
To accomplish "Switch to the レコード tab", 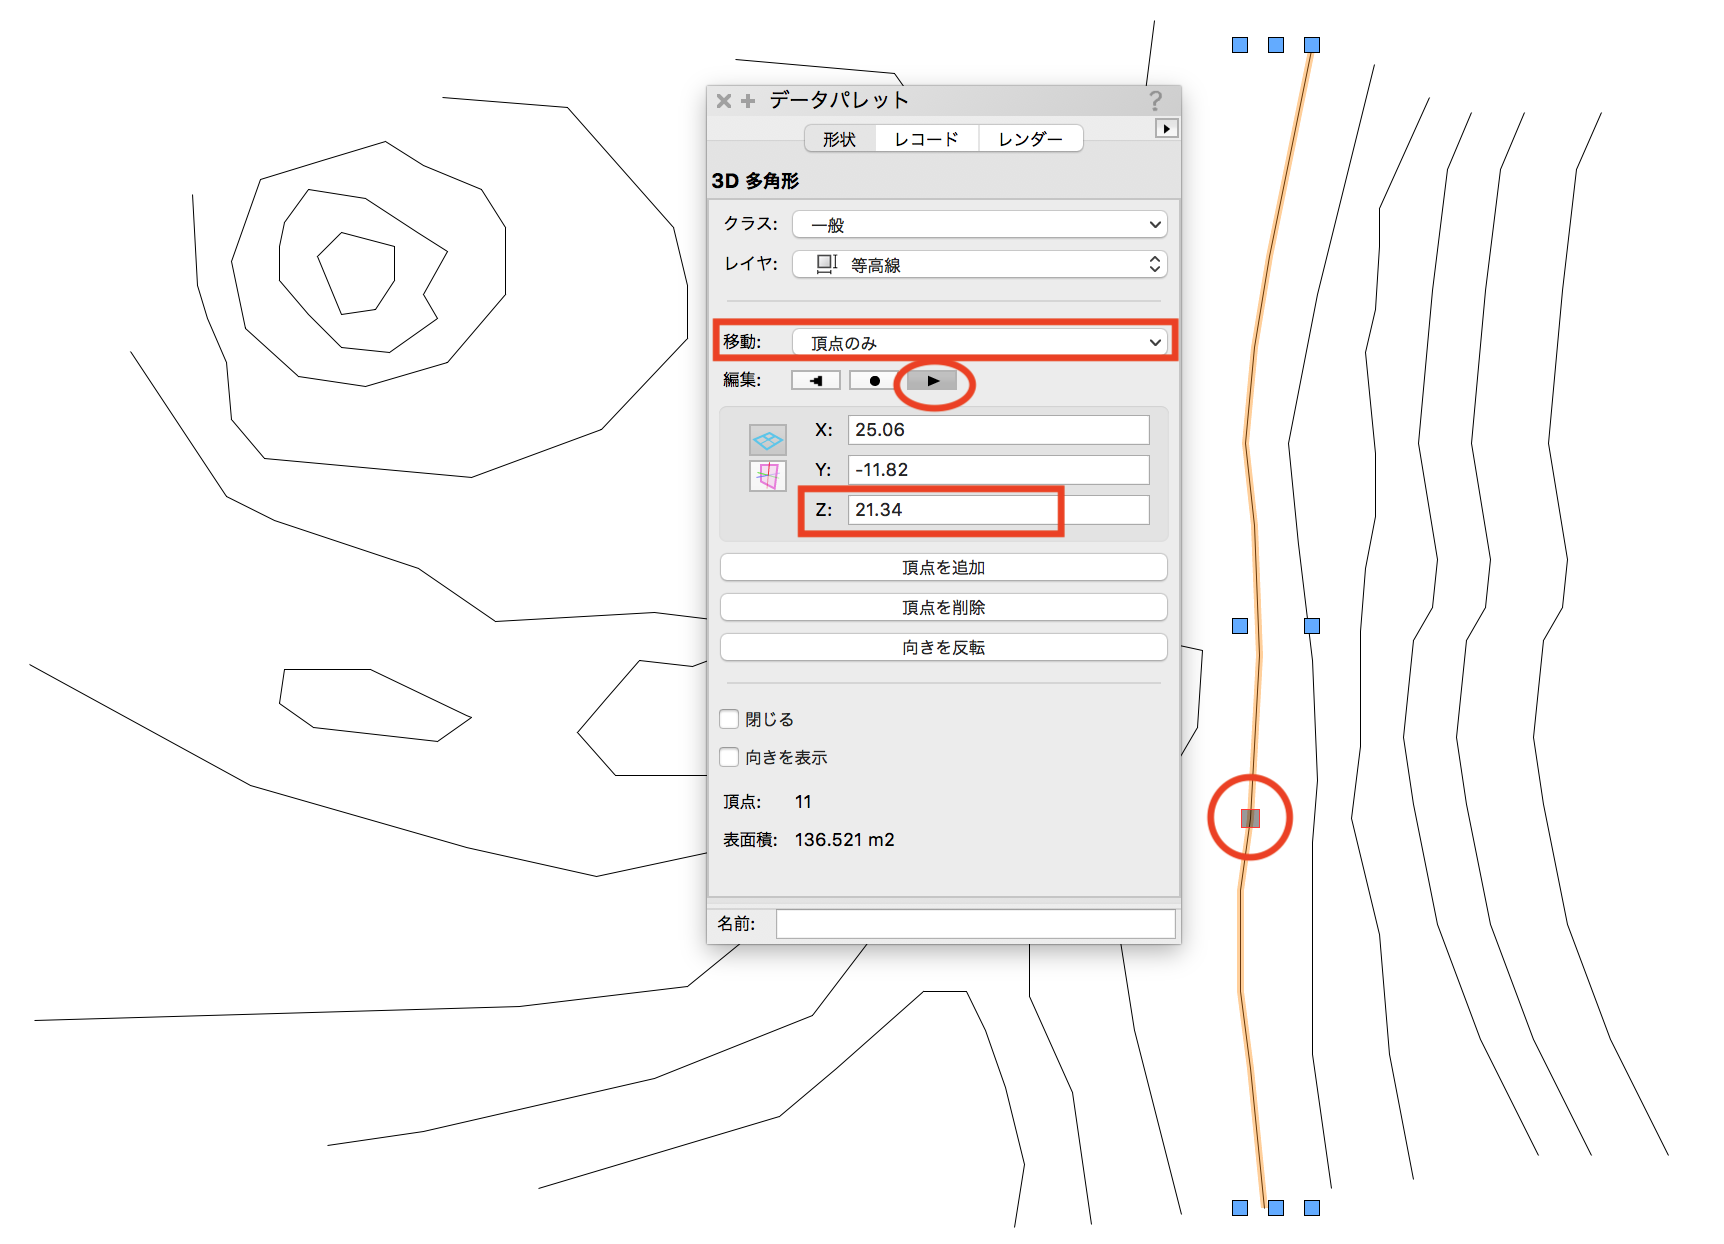I will [x=926, y=139].
